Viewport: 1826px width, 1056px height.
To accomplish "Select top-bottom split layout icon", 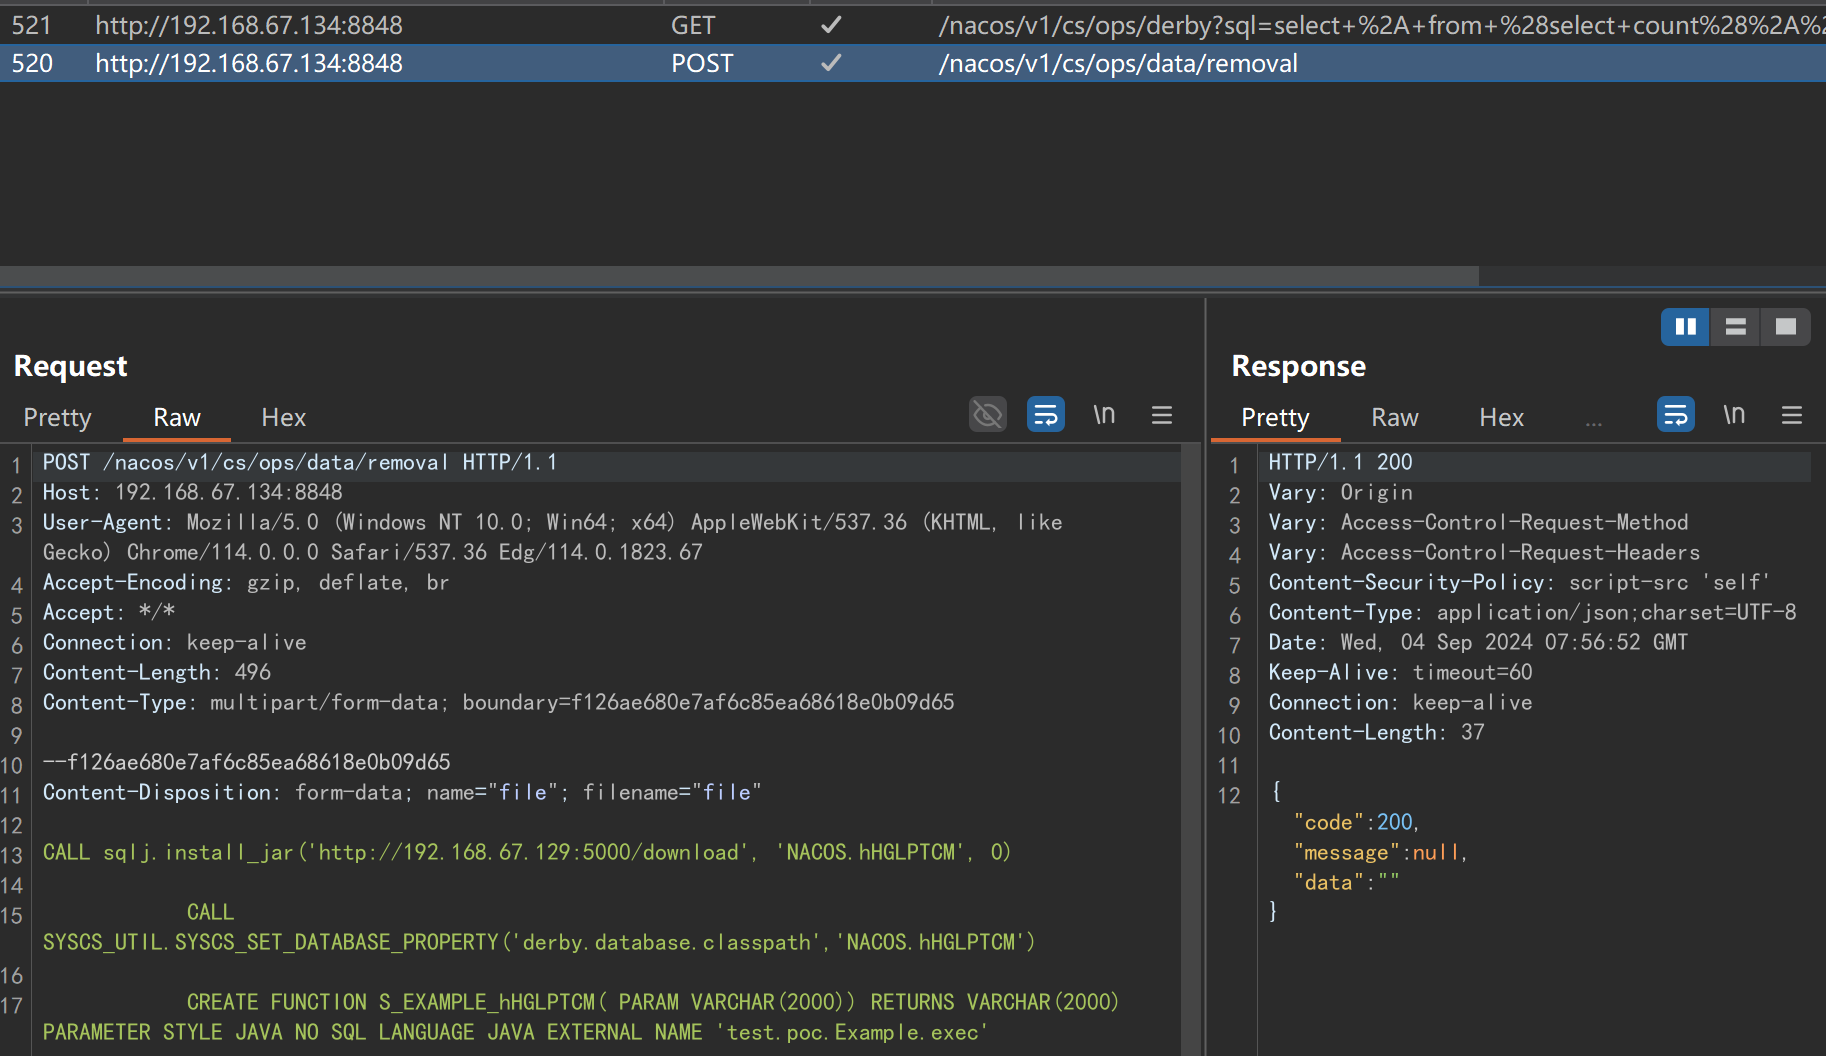I will click(1736, 326).
